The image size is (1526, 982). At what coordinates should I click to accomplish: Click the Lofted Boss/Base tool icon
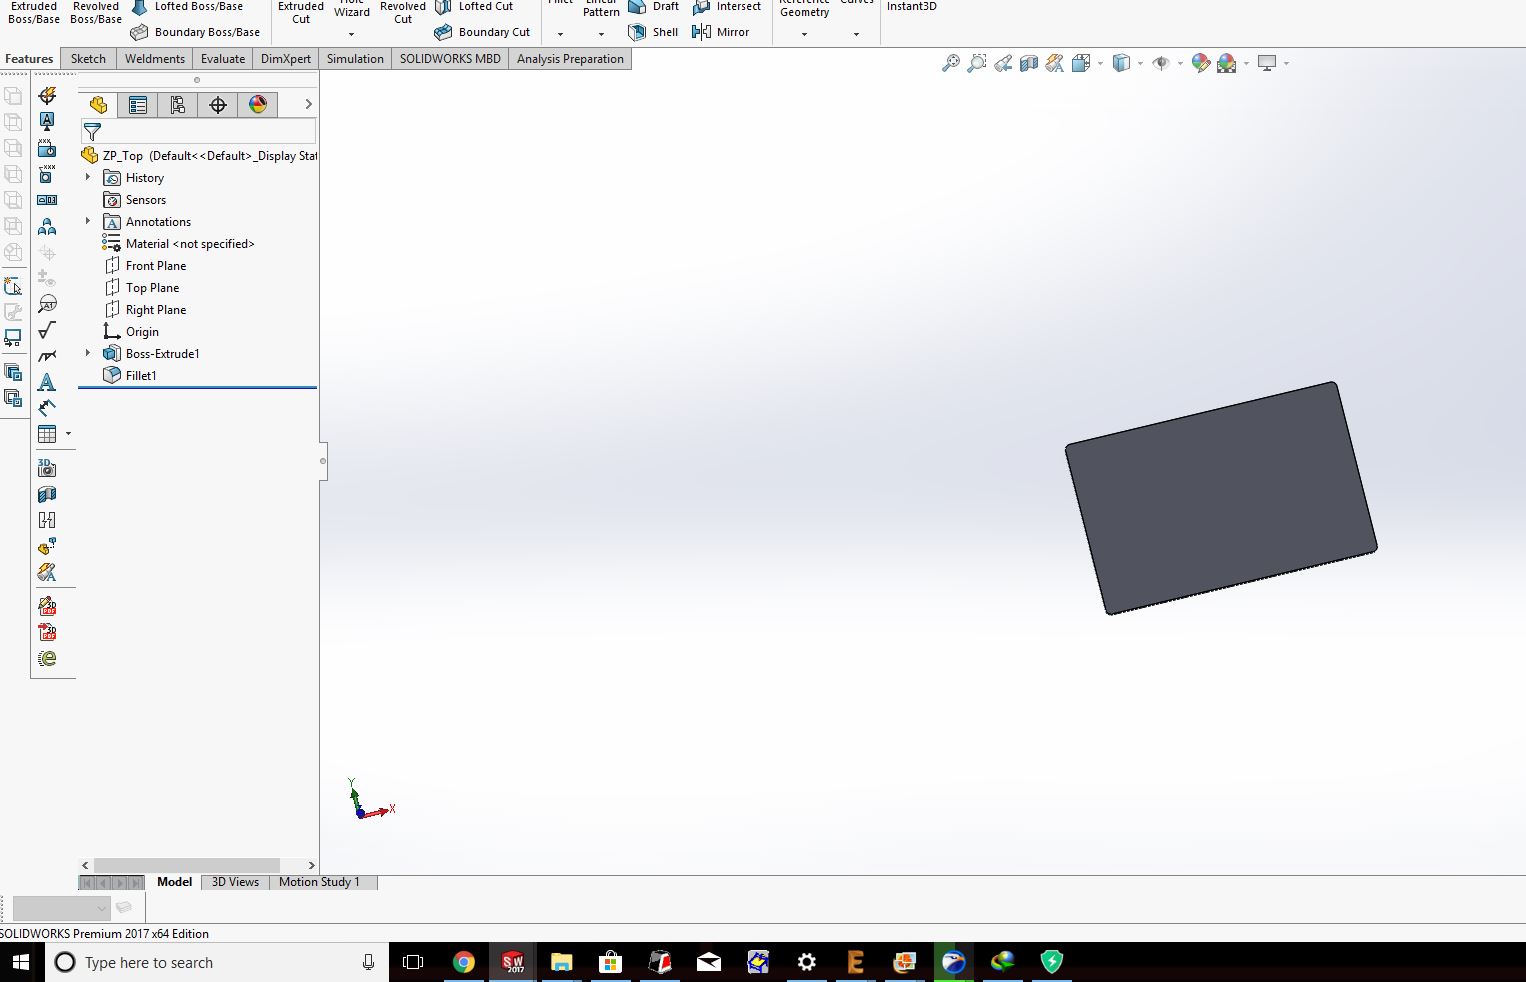[139, 7]
